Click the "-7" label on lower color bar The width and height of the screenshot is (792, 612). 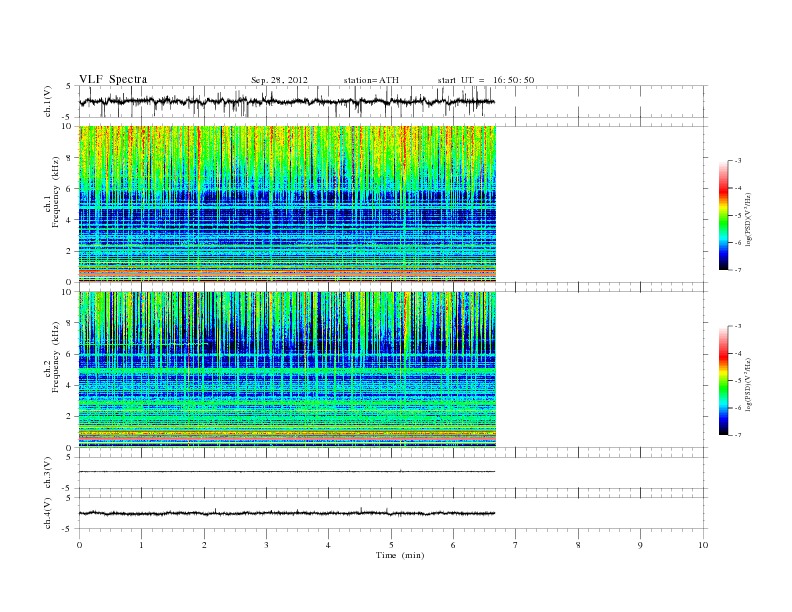738,435
